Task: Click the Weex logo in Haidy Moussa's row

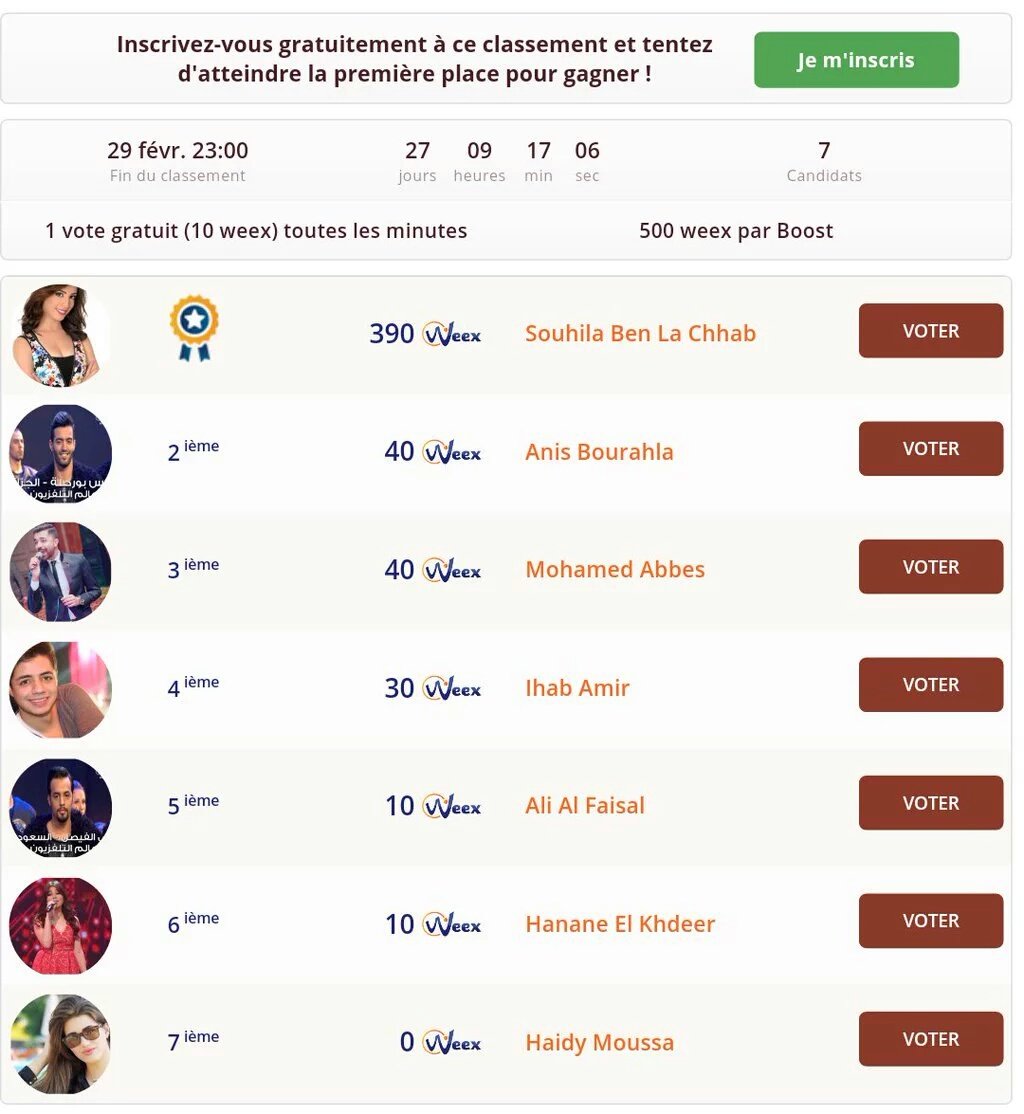Action: point(452,1042)
